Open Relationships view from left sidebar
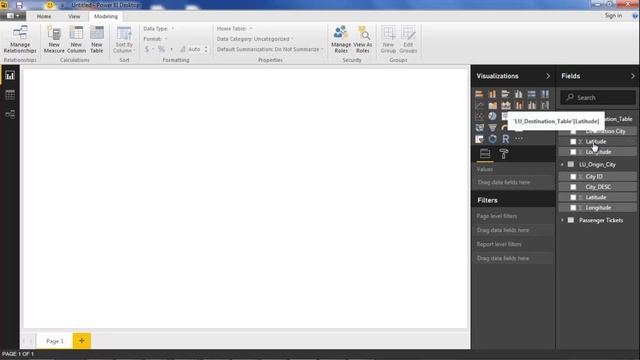Screen dimensions: 640x360 10,114
